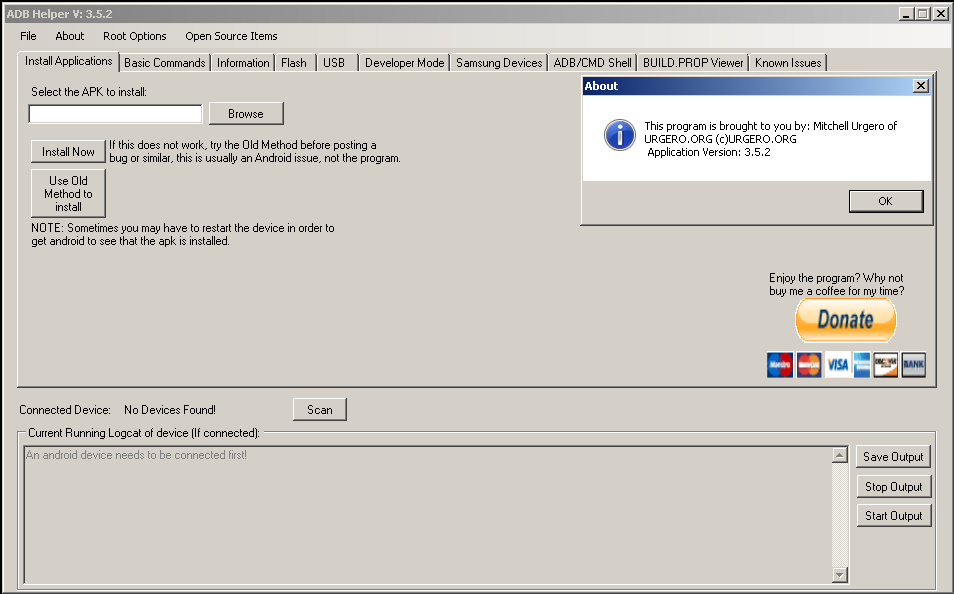Click the logcat scrollbar up arrow
The height and width of the screenshot is (594, 954).
point(840,455)
